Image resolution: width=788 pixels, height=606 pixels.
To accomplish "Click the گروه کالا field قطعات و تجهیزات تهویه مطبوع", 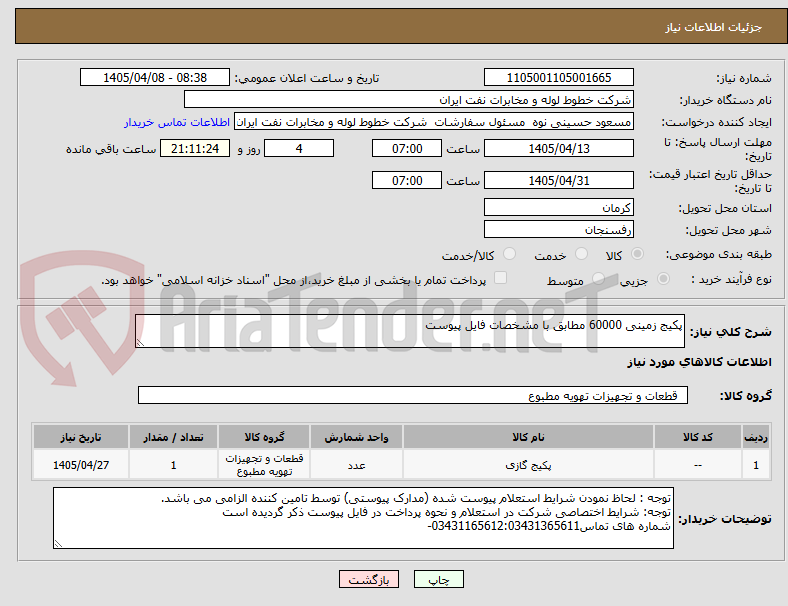I will coord(413,395).
